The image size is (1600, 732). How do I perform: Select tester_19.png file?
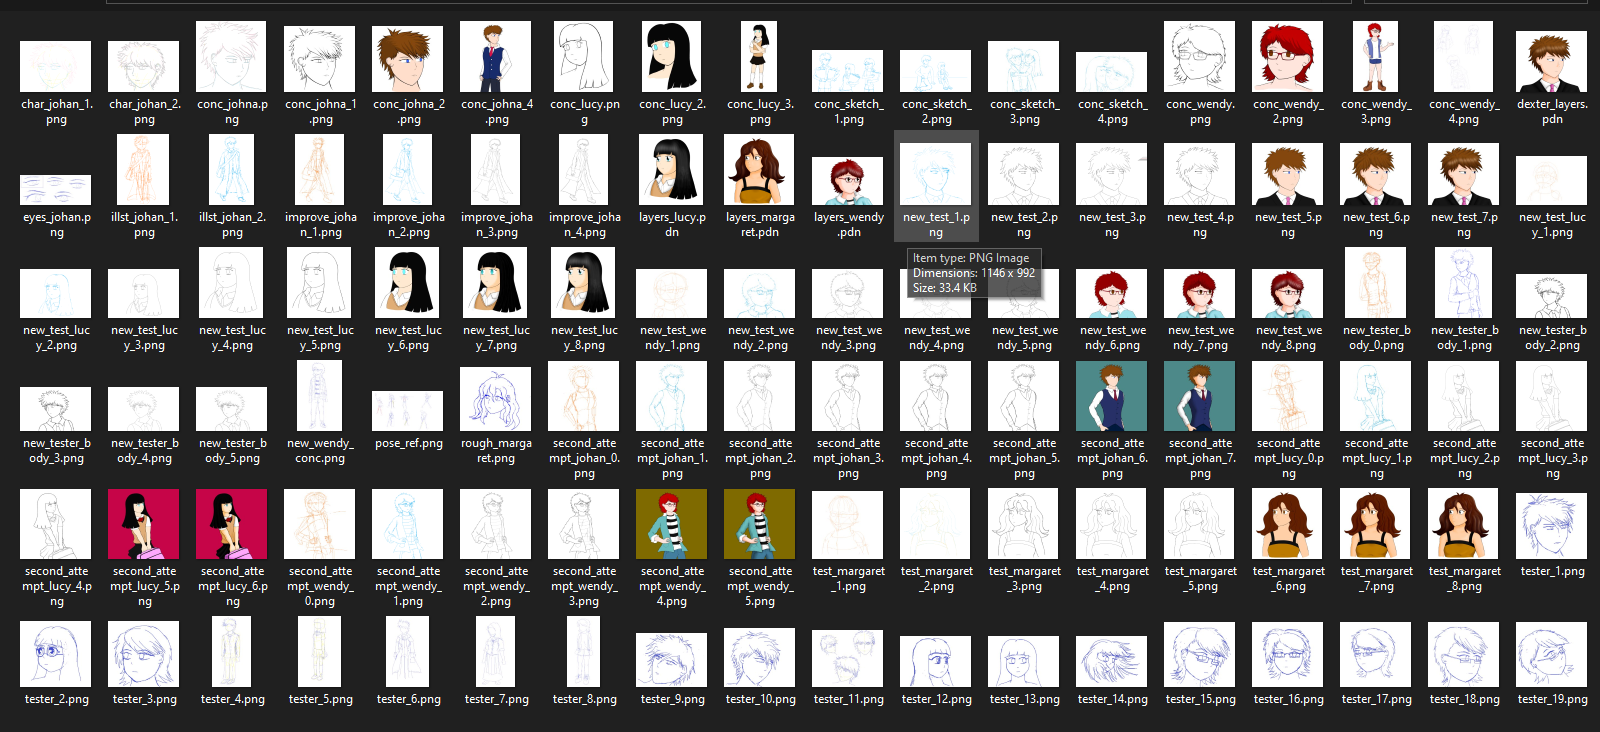click(x=1551, y=655)
